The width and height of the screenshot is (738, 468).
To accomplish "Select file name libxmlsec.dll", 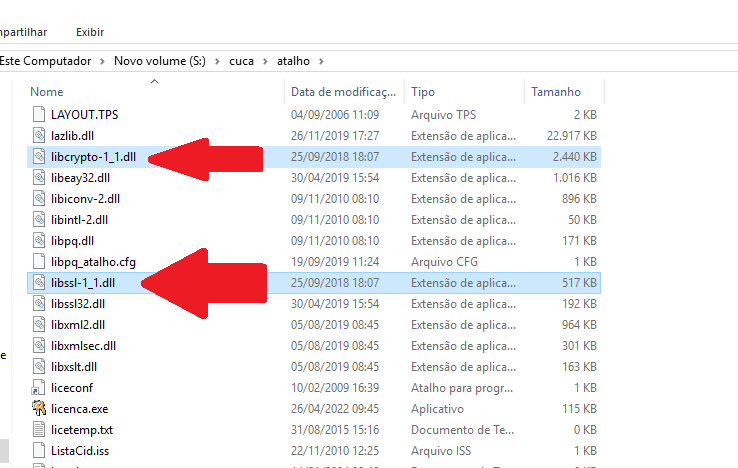I will pyautogui.click(x=83, y=346).
